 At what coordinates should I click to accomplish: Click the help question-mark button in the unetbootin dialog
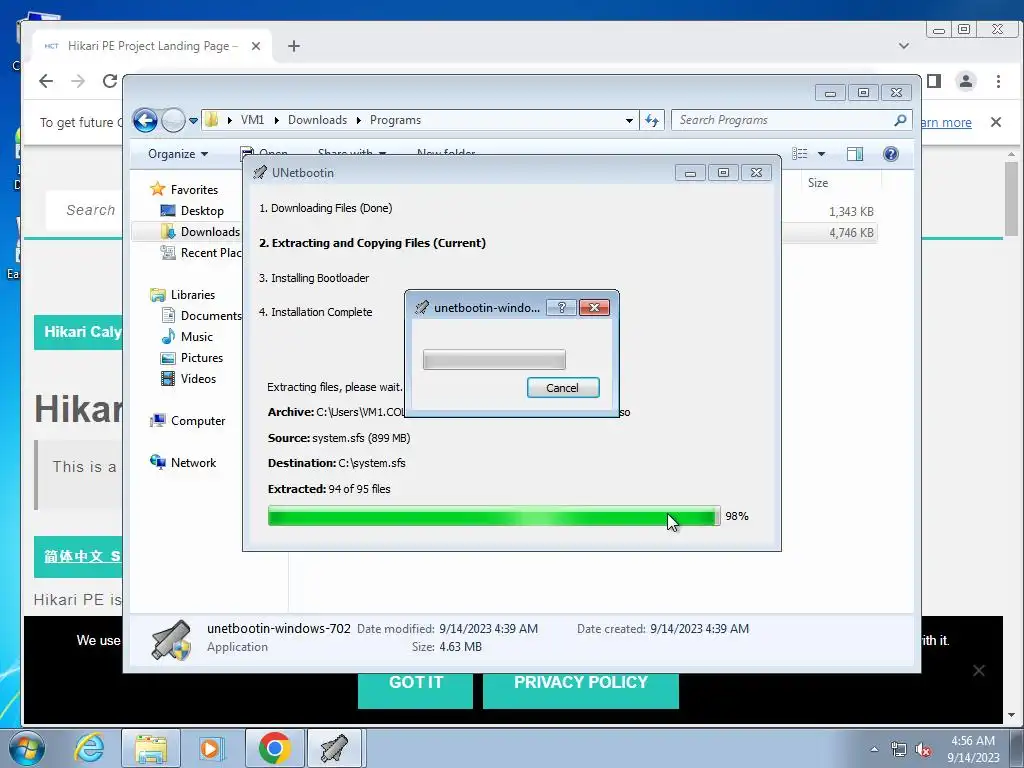click(x=561, y=308)
